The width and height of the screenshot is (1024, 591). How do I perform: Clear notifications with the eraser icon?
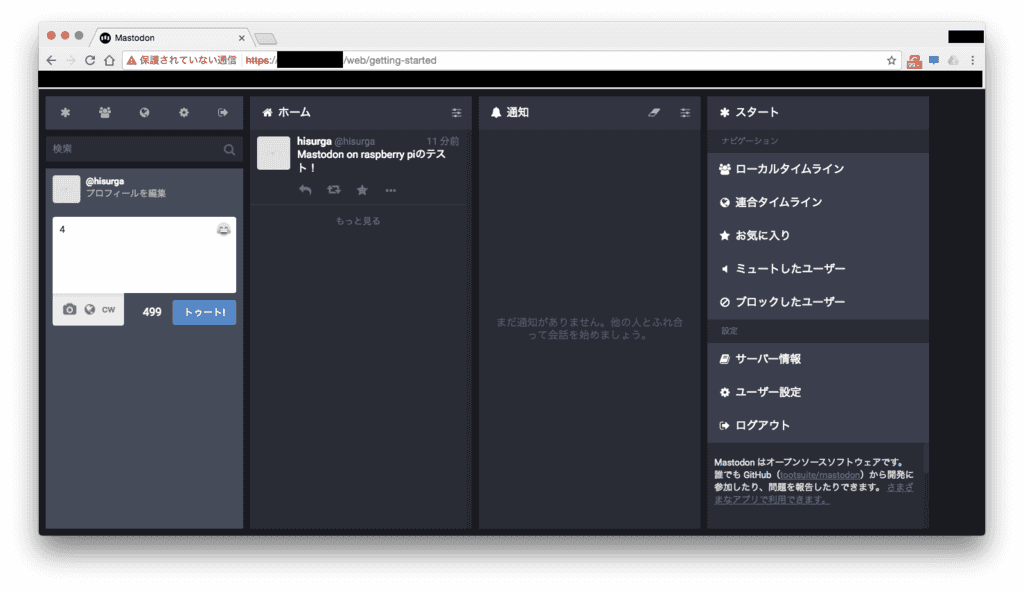(654, 113)
